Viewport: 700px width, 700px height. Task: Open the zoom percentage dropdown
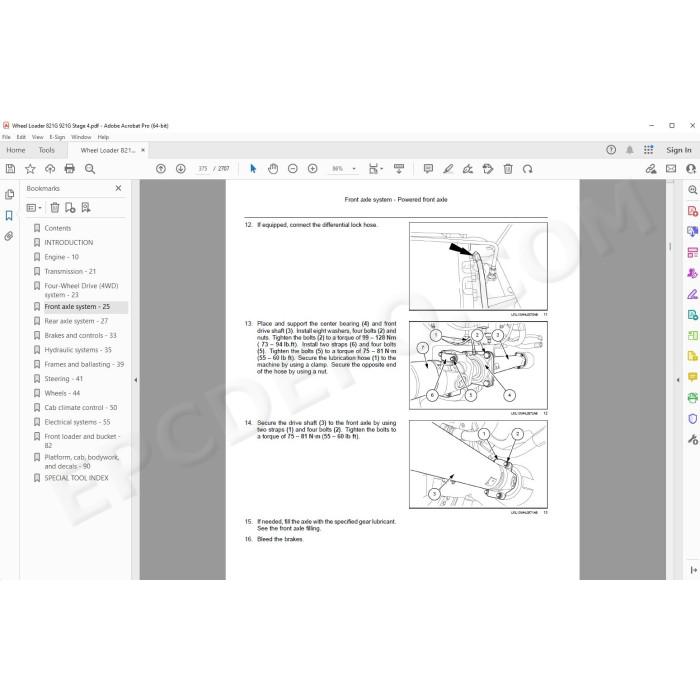(x=354, y=169)
